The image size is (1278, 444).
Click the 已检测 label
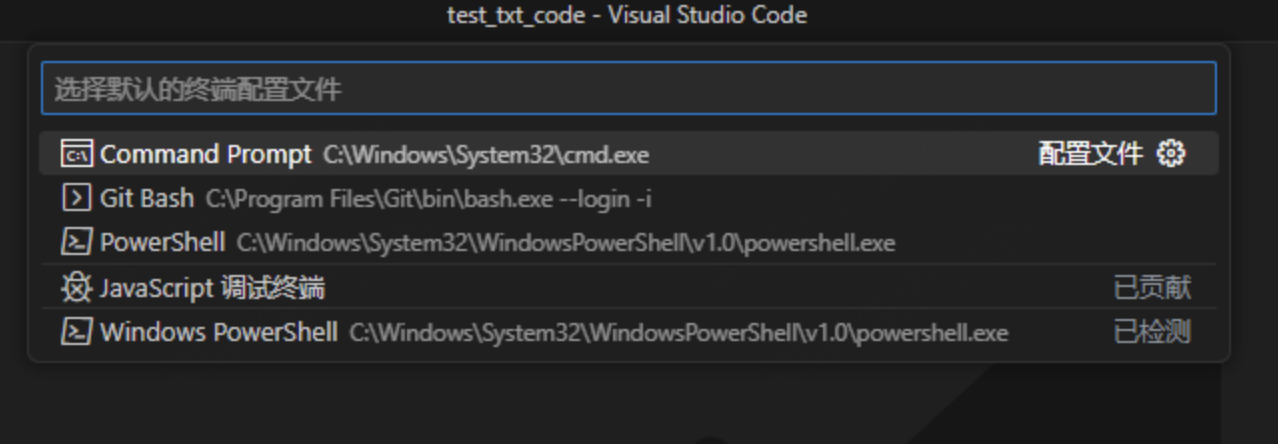click(1152, 332)
